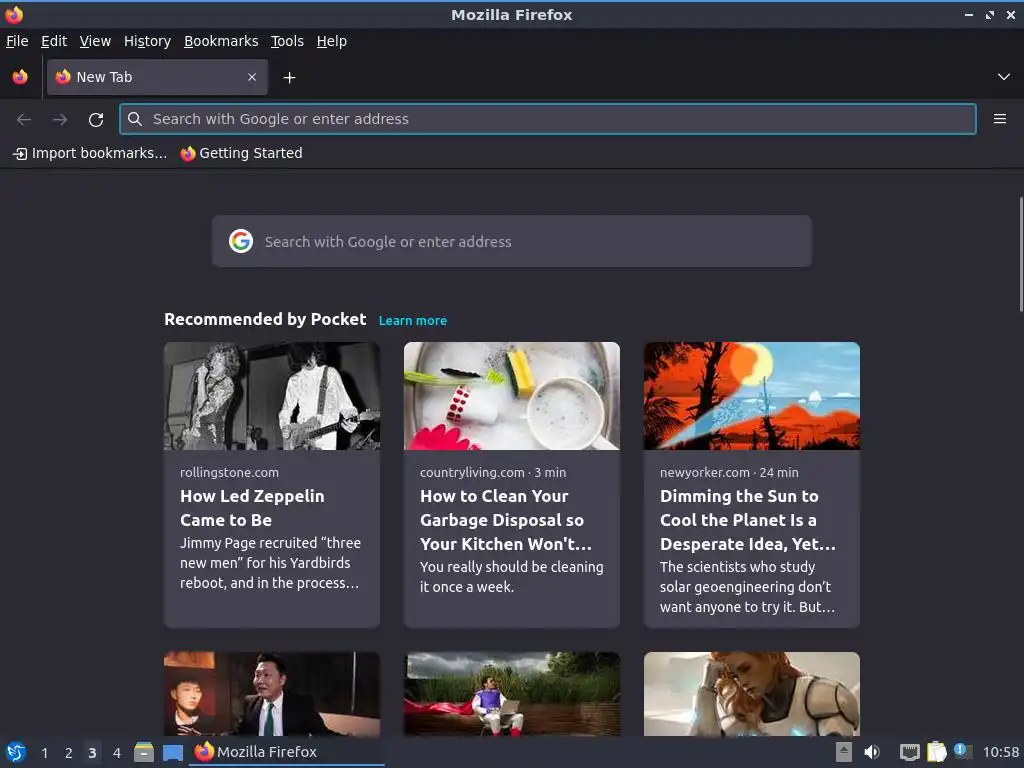Open the volume control tray icon
Viewport: 1024px width, 768px height.
(x=872, y=752)
